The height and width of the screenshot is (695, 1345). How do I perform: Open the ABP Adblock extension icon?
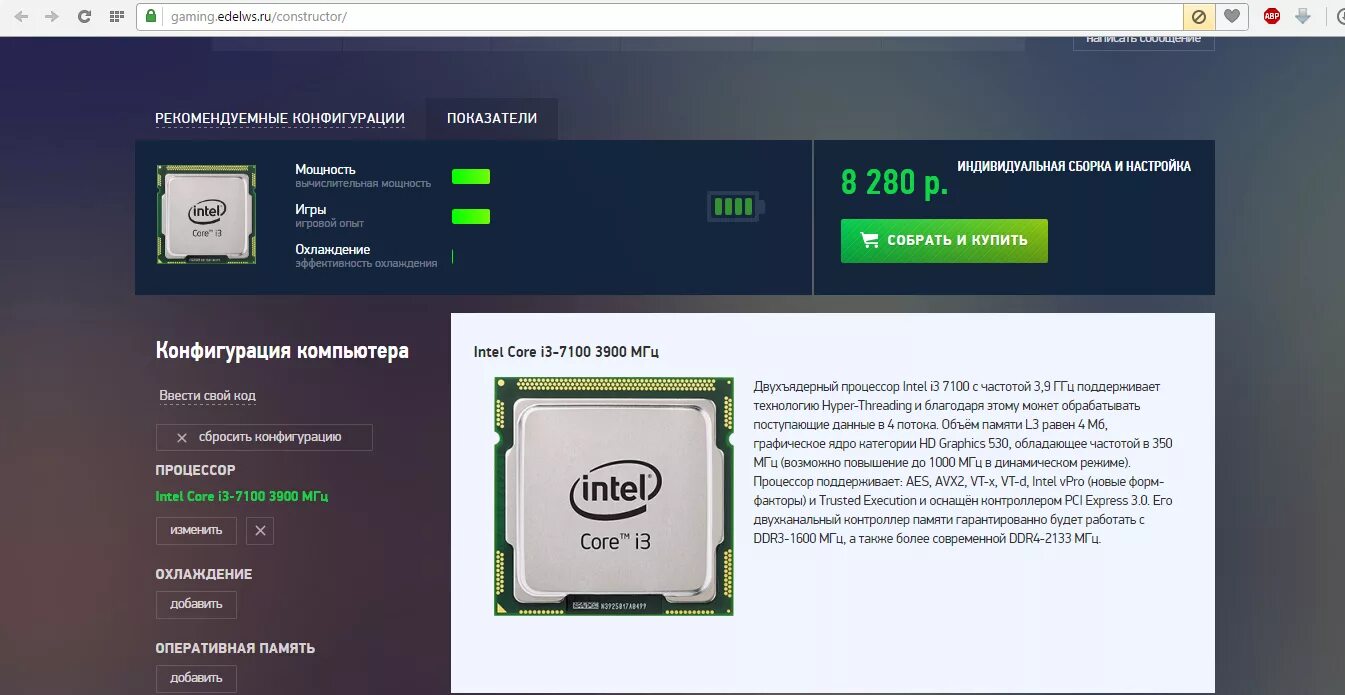1272,16
